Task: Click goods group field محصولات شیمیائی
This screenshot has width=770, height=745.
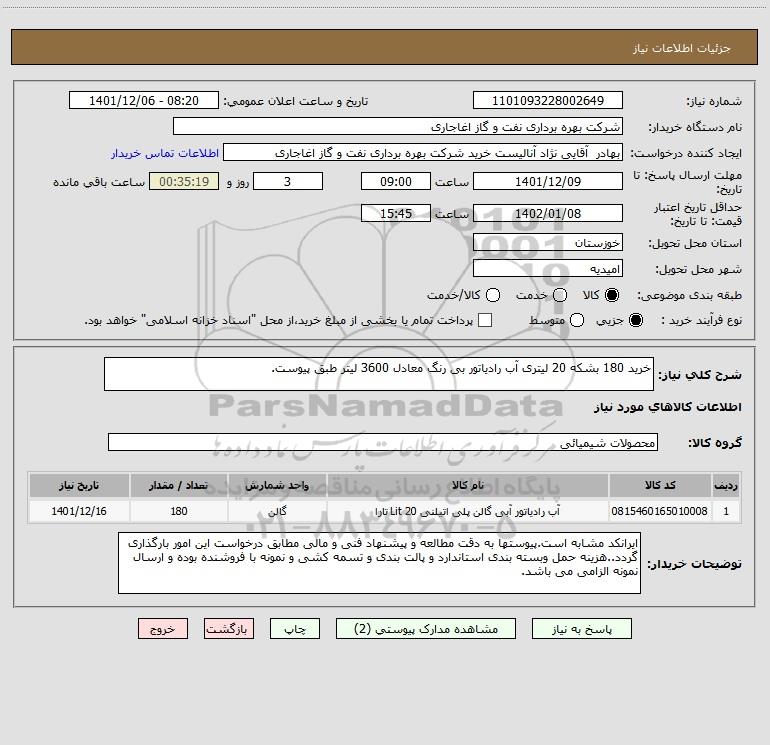Action: click(x=383, y=442)
